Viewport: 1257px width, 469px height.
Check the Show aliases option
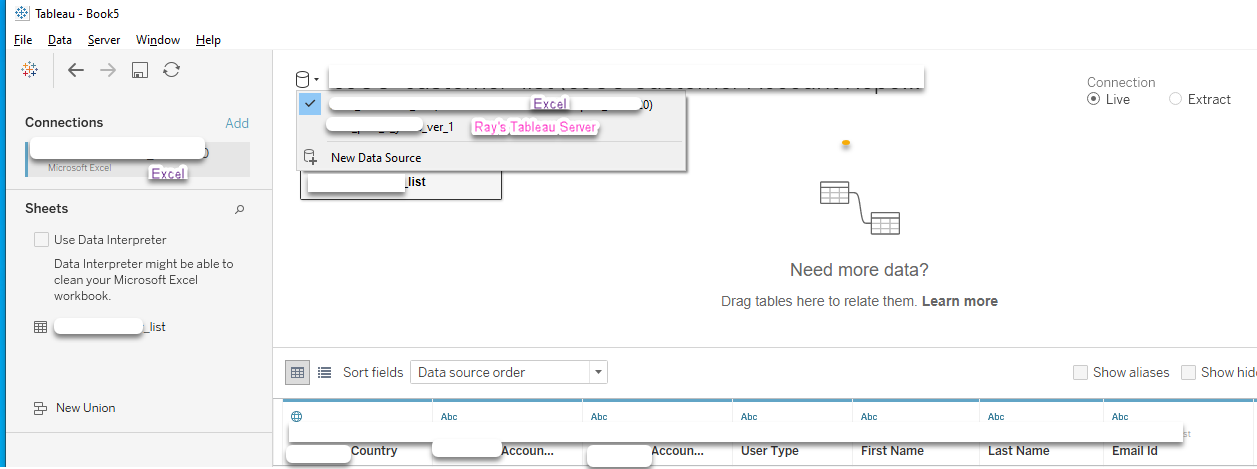tap(1080, 372)
